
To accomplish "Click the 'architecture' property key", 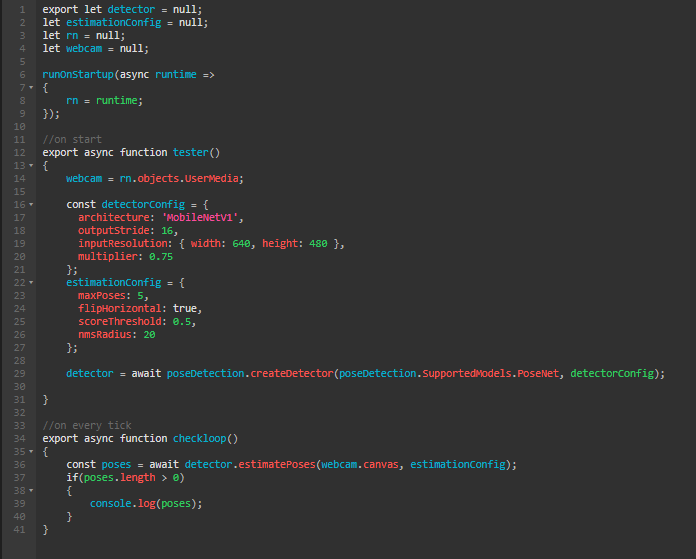I will pyautogui.click(x=114, y=218).
